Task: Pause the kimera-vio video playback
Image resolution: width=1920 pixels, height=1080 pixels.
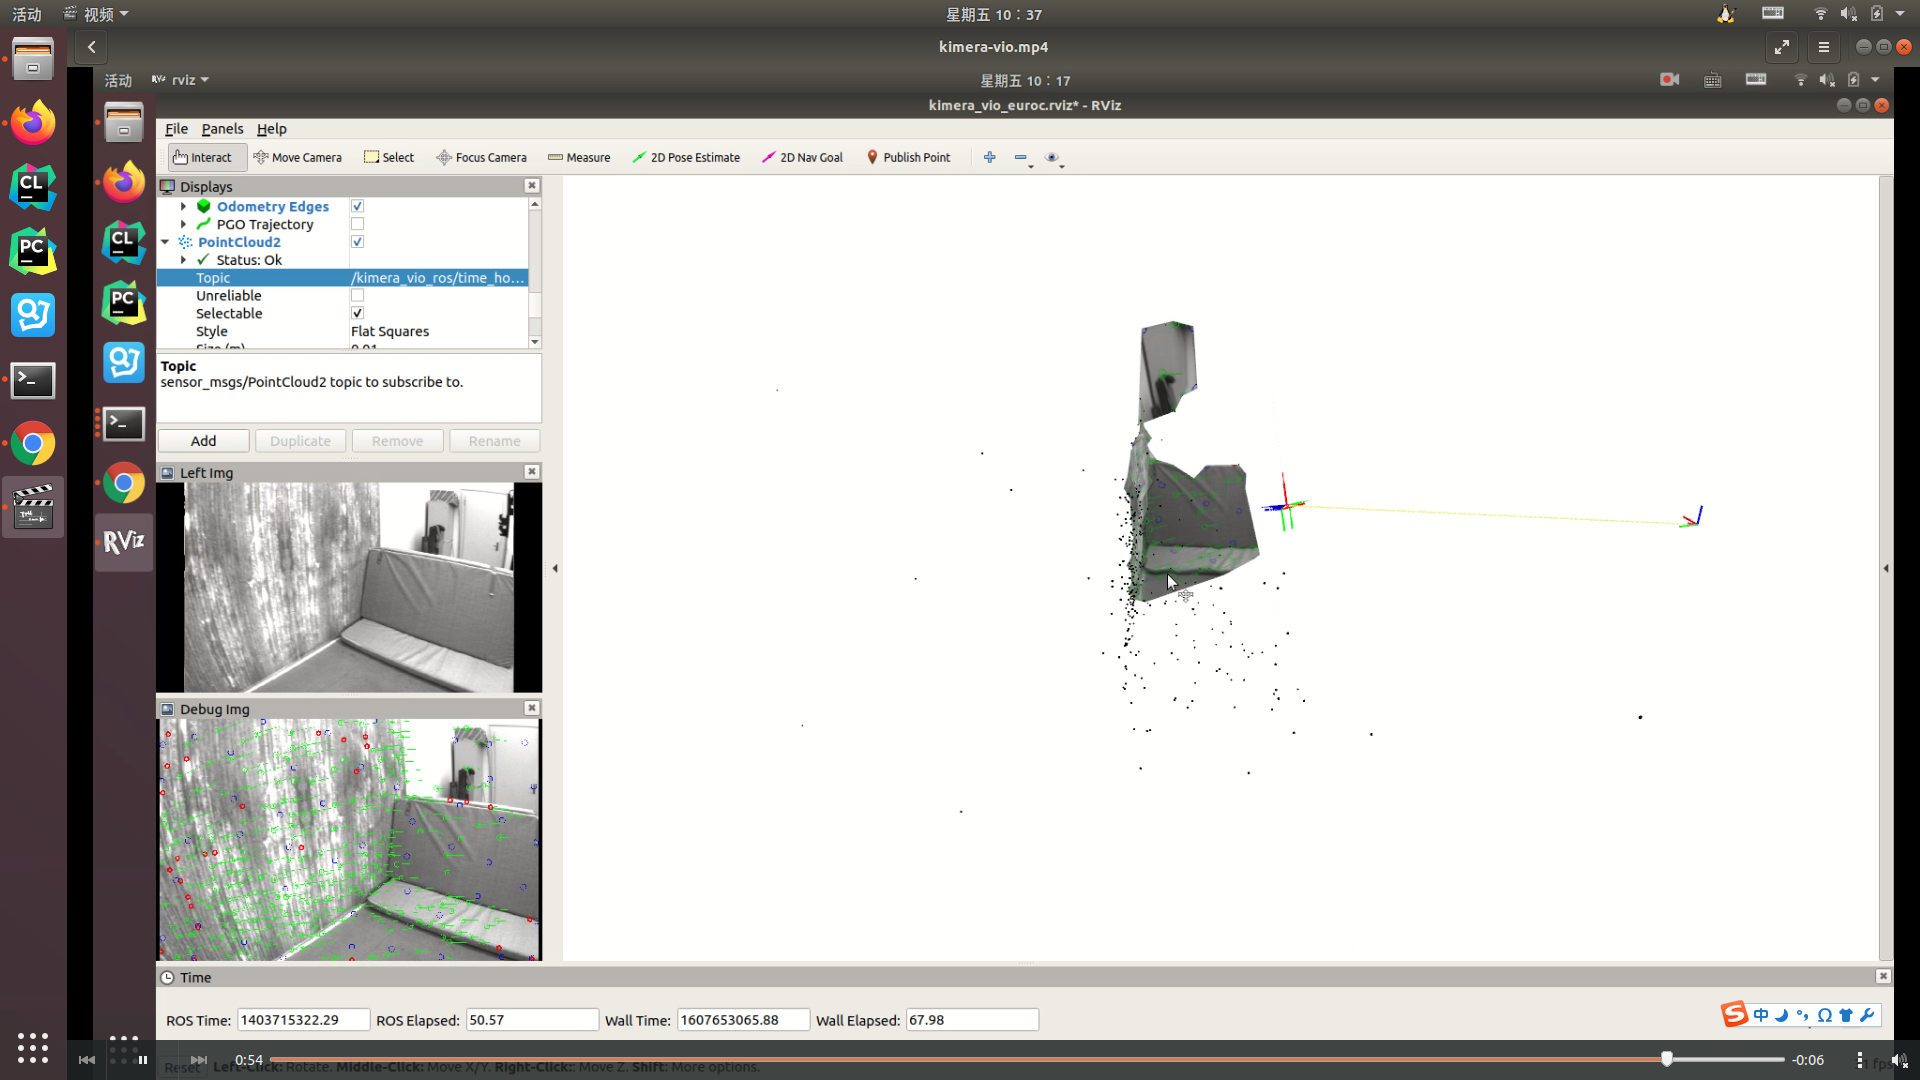Action: pyautogui.click(x=143, y=1060)
